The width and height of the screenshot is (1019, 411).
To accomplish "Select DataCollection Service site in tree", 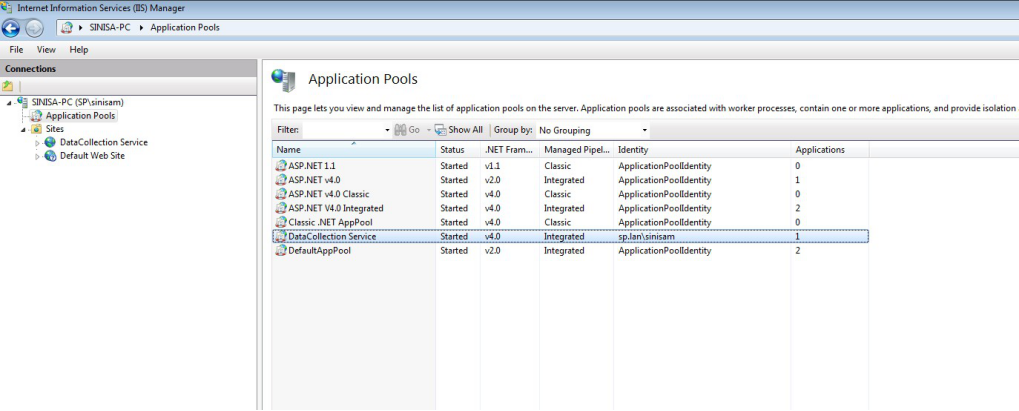I will coord(103,142).
